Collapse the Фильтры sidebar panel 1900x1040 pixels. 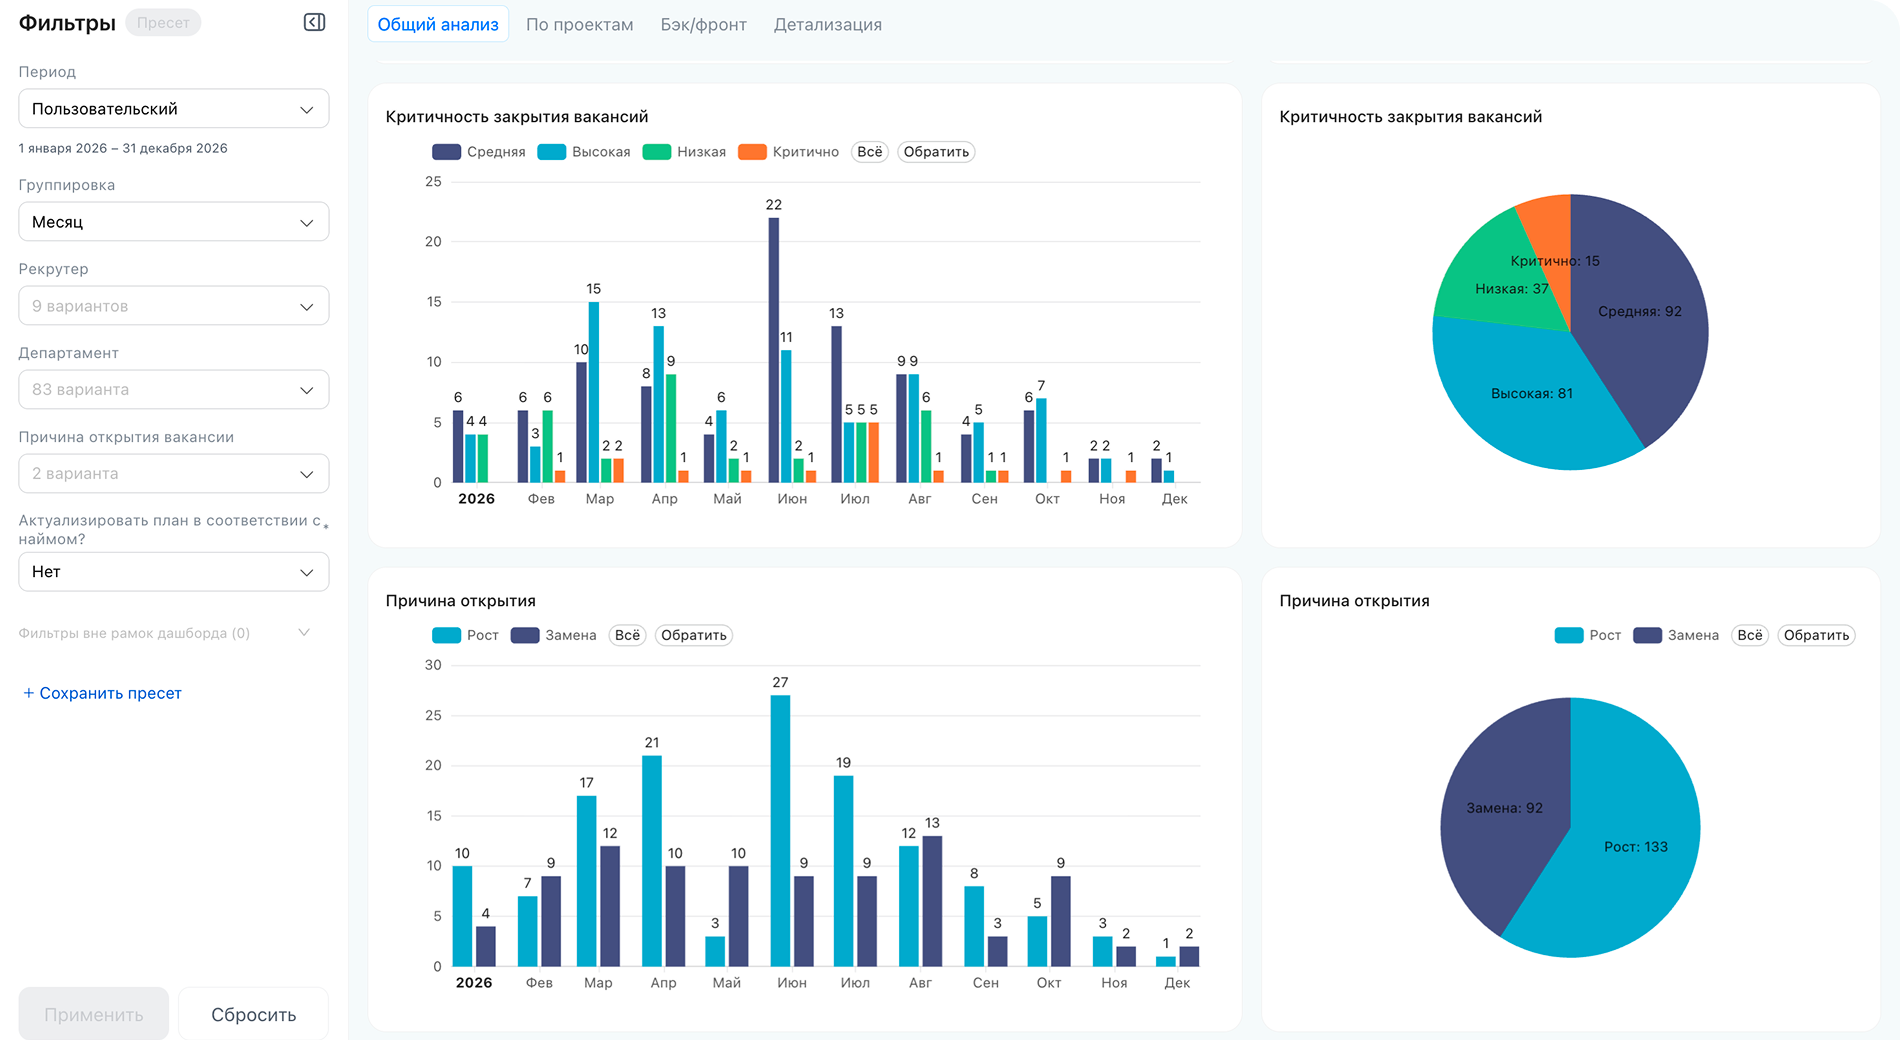[x=314, y=22]
